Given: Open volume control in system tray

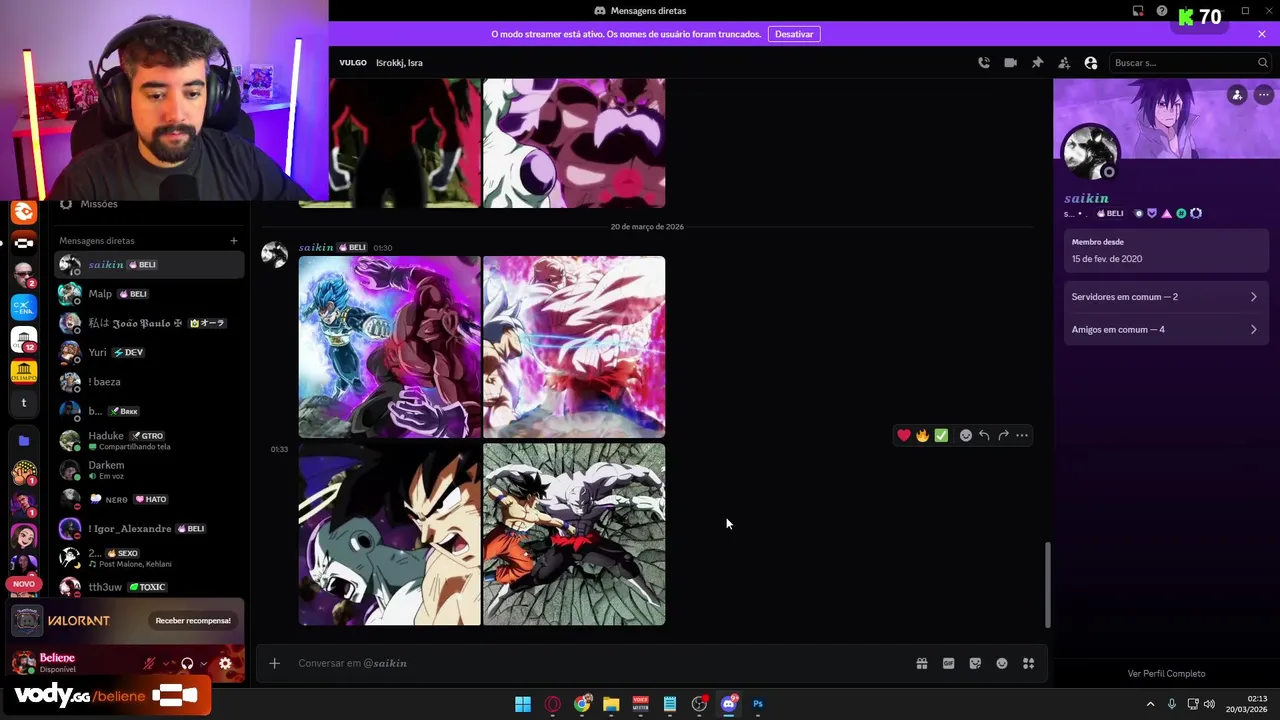Looking at the screenshot, I should [1209, 704].
